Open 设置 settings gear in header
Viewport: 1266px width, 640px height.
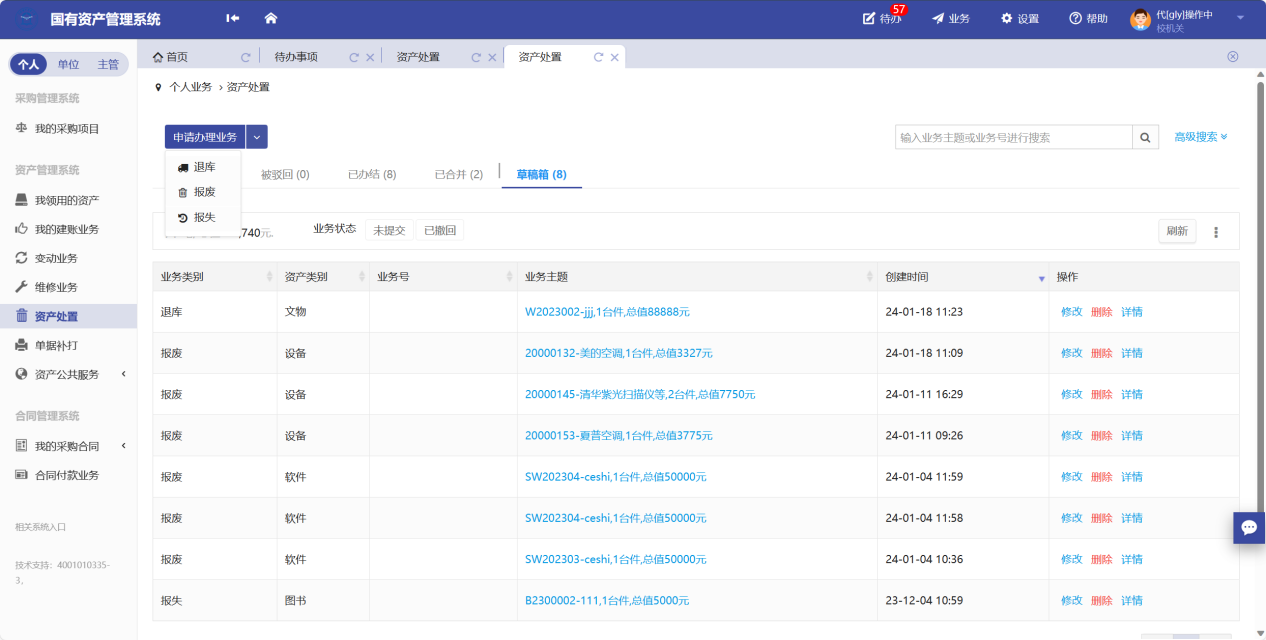coord(1020,19)
